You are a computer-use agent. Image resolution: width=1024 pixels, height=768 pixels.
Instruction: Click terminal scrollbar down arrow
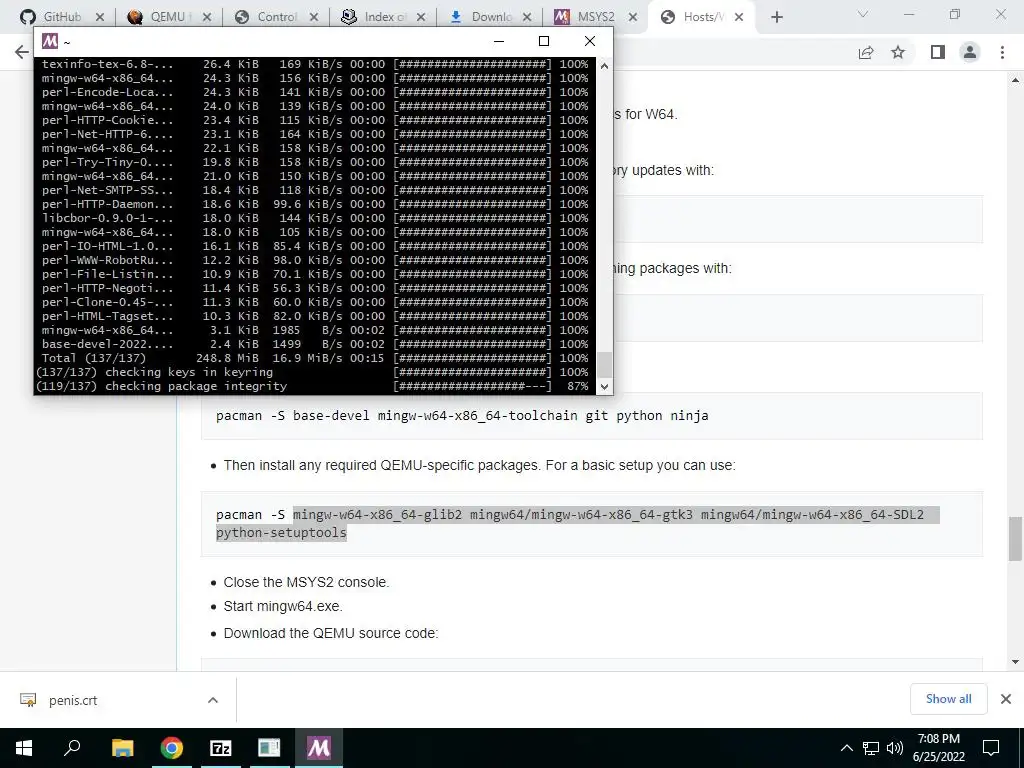(604, 387)
